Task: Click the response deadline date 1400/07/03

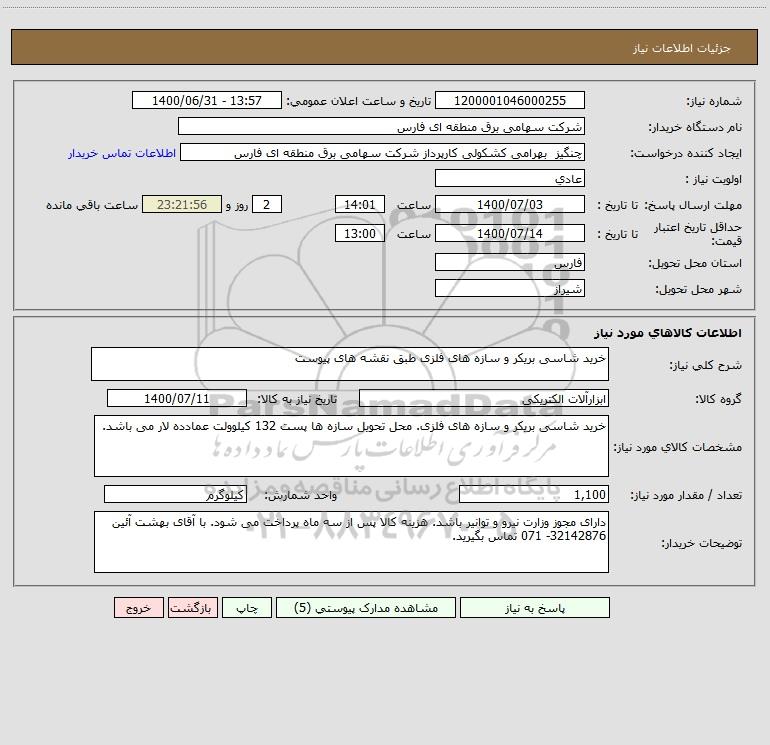Action: 510,204
